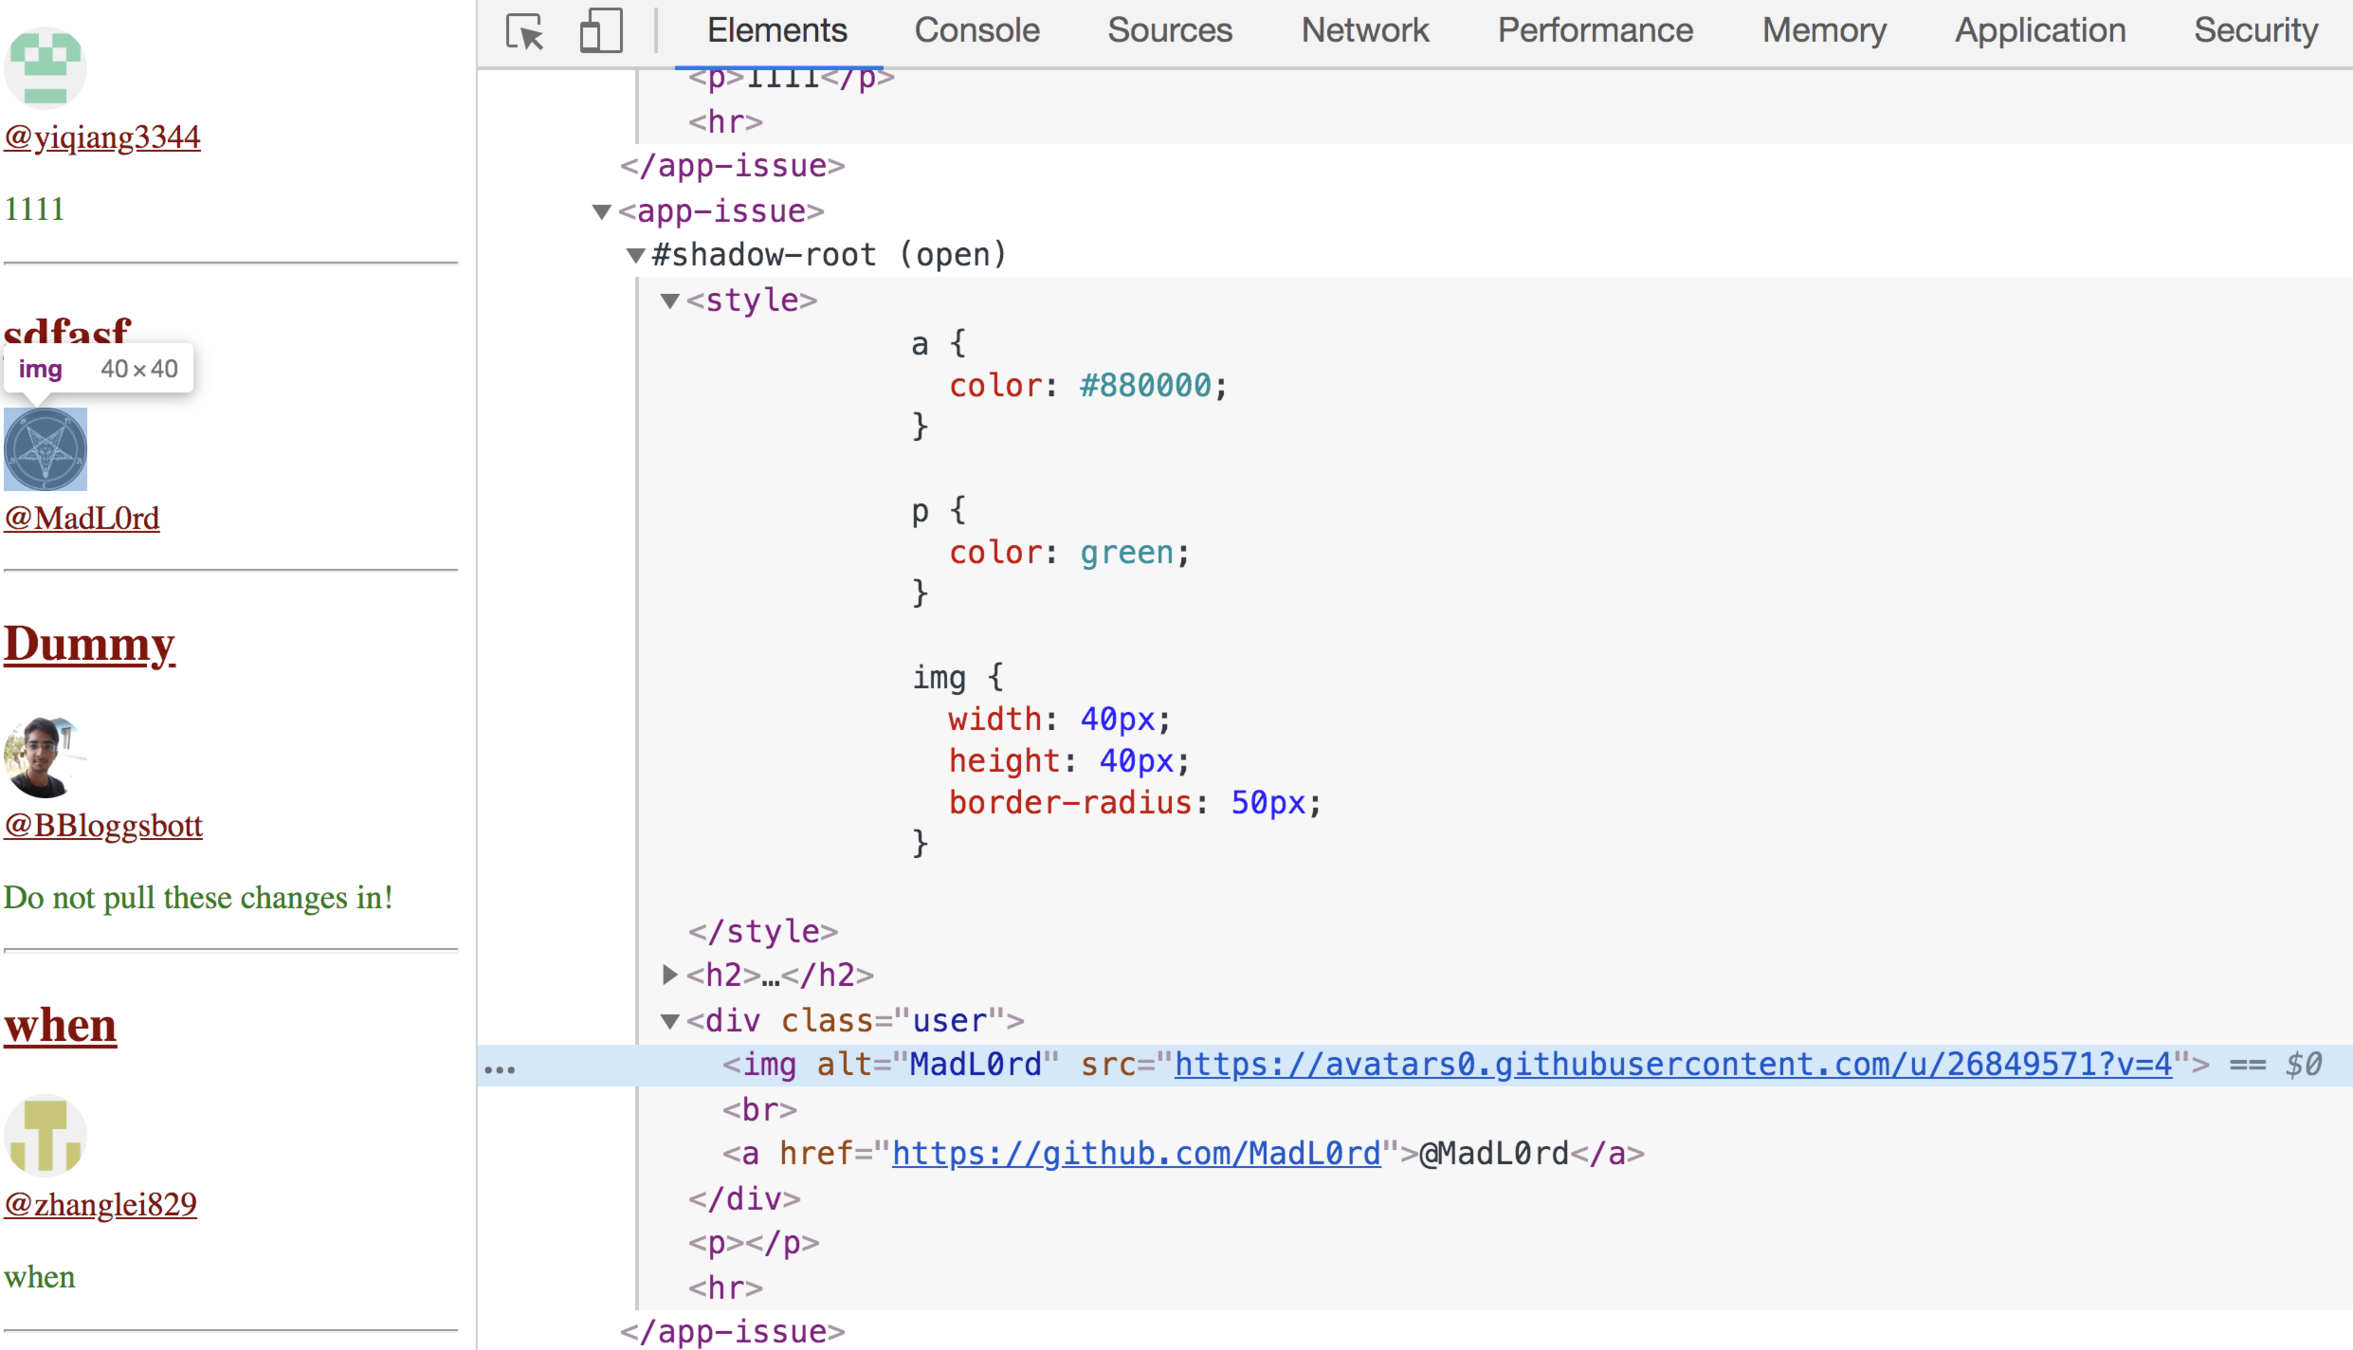
Task: Open the Dummy issue heading link
Action: coord(89,643)
